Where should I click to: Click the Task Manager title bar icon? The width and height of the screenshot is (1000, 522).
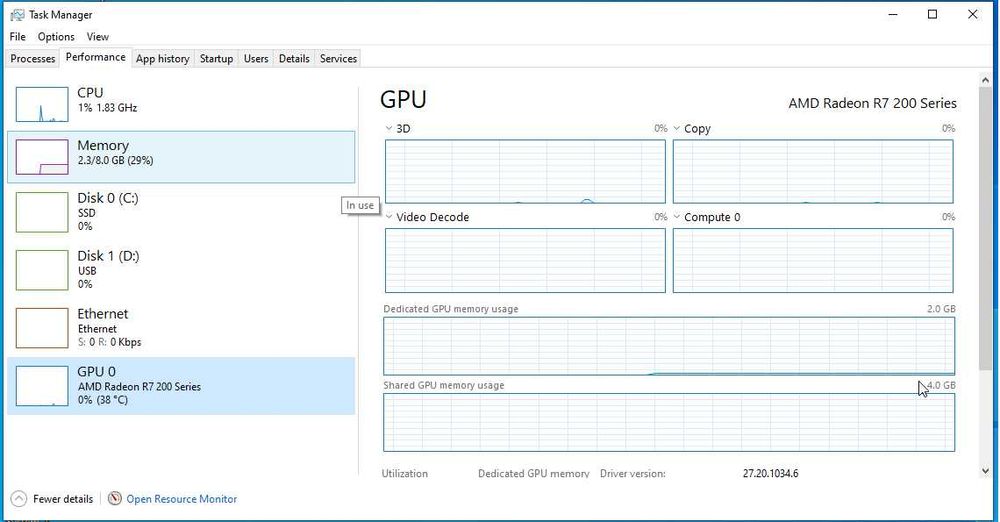(16, 15)
